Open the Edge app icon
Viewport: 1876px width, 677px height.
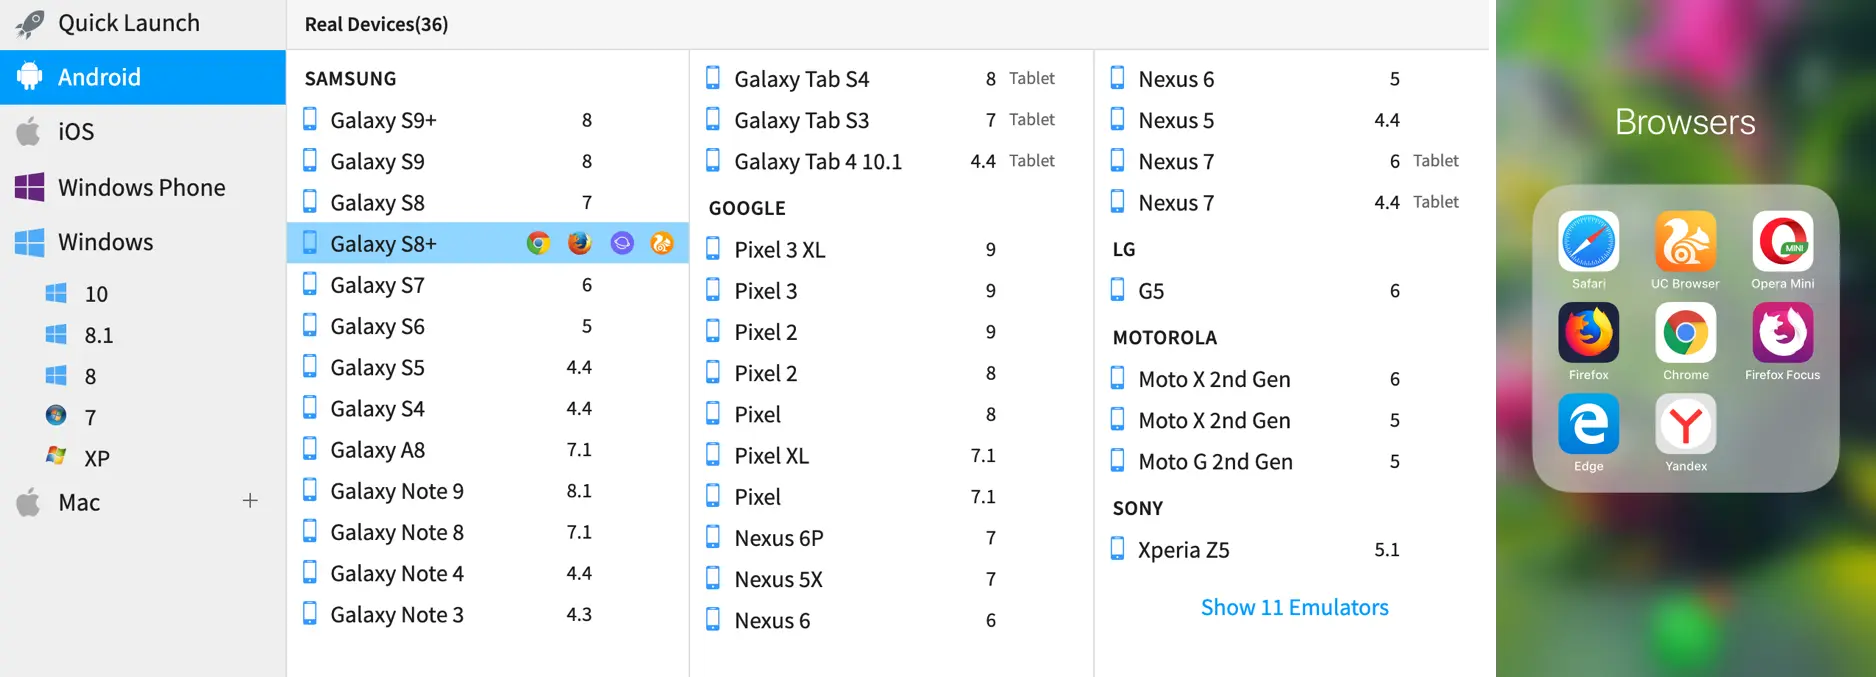[x=1588, y=424]
